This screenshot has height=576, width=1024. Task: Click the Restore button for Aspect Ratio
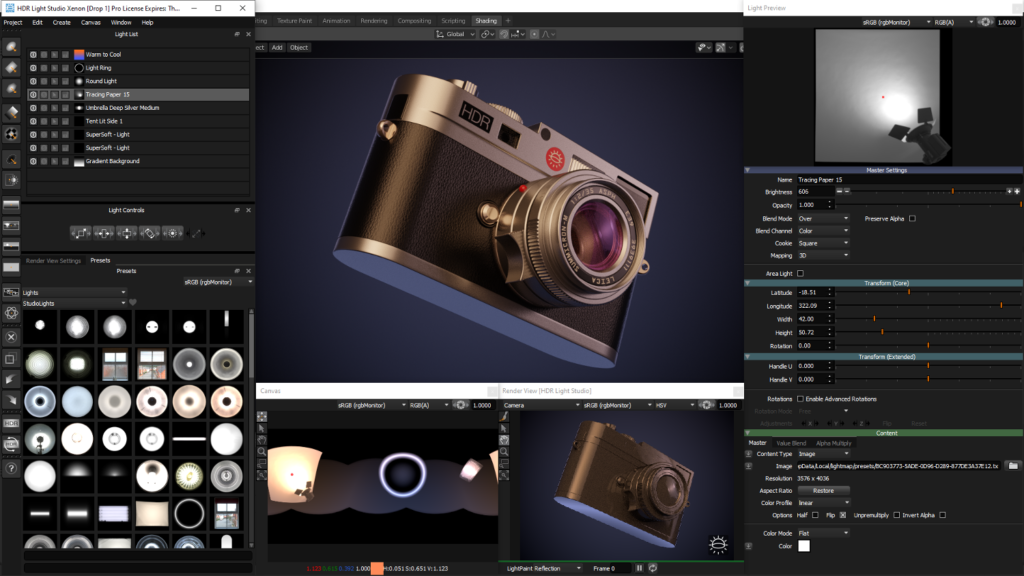[x=823, y=491]
